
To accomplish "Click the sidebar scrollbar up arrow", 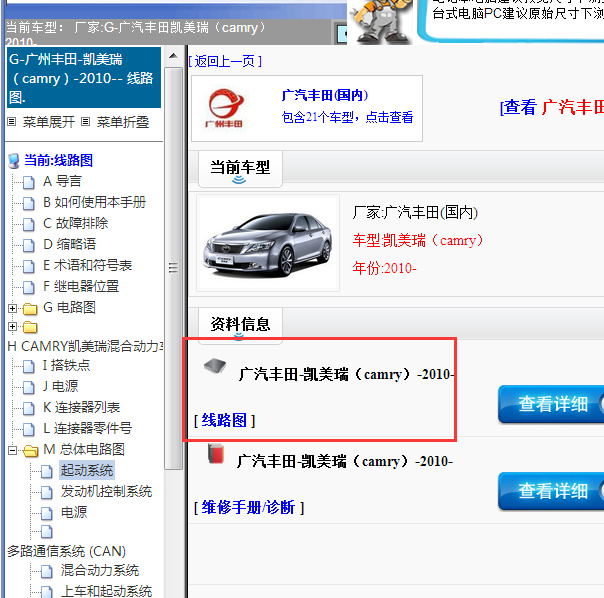I will point(173,56).
